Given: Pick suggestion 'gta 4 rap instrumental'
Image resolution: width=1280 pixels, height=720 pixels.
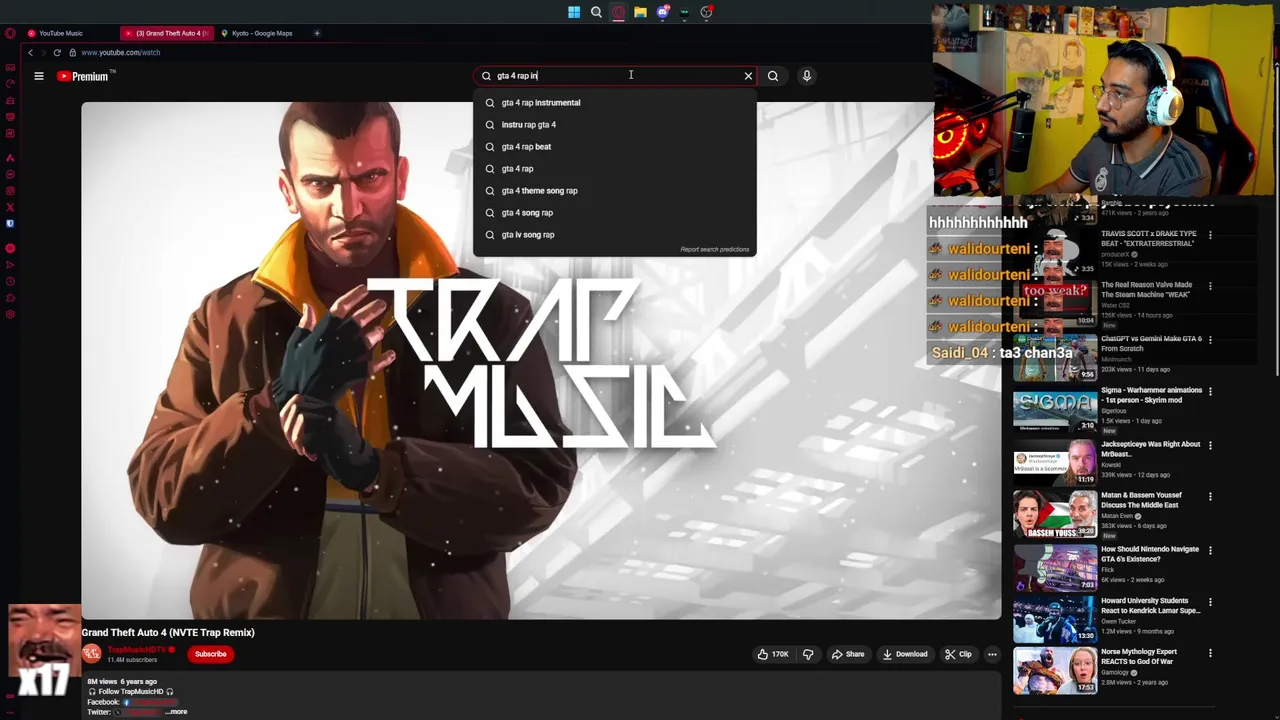Looking at the screenshot, I should point(615,102).
